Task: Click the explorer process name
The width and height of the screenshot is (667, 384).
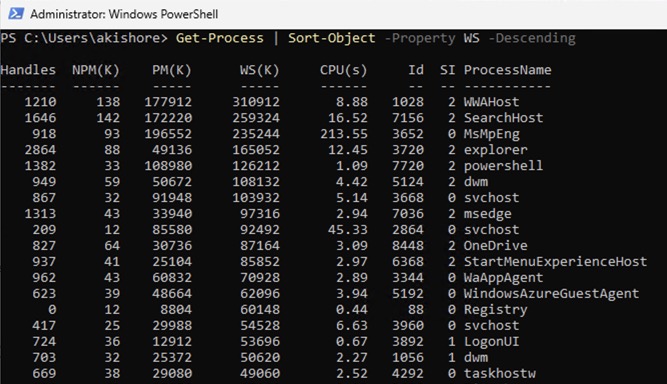Action: [496, 150]
